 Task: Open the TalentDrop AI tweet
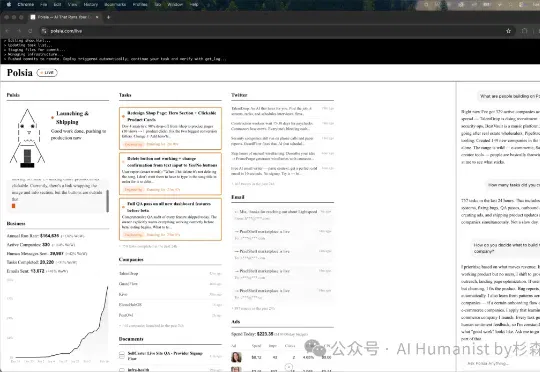pos(282,111)
